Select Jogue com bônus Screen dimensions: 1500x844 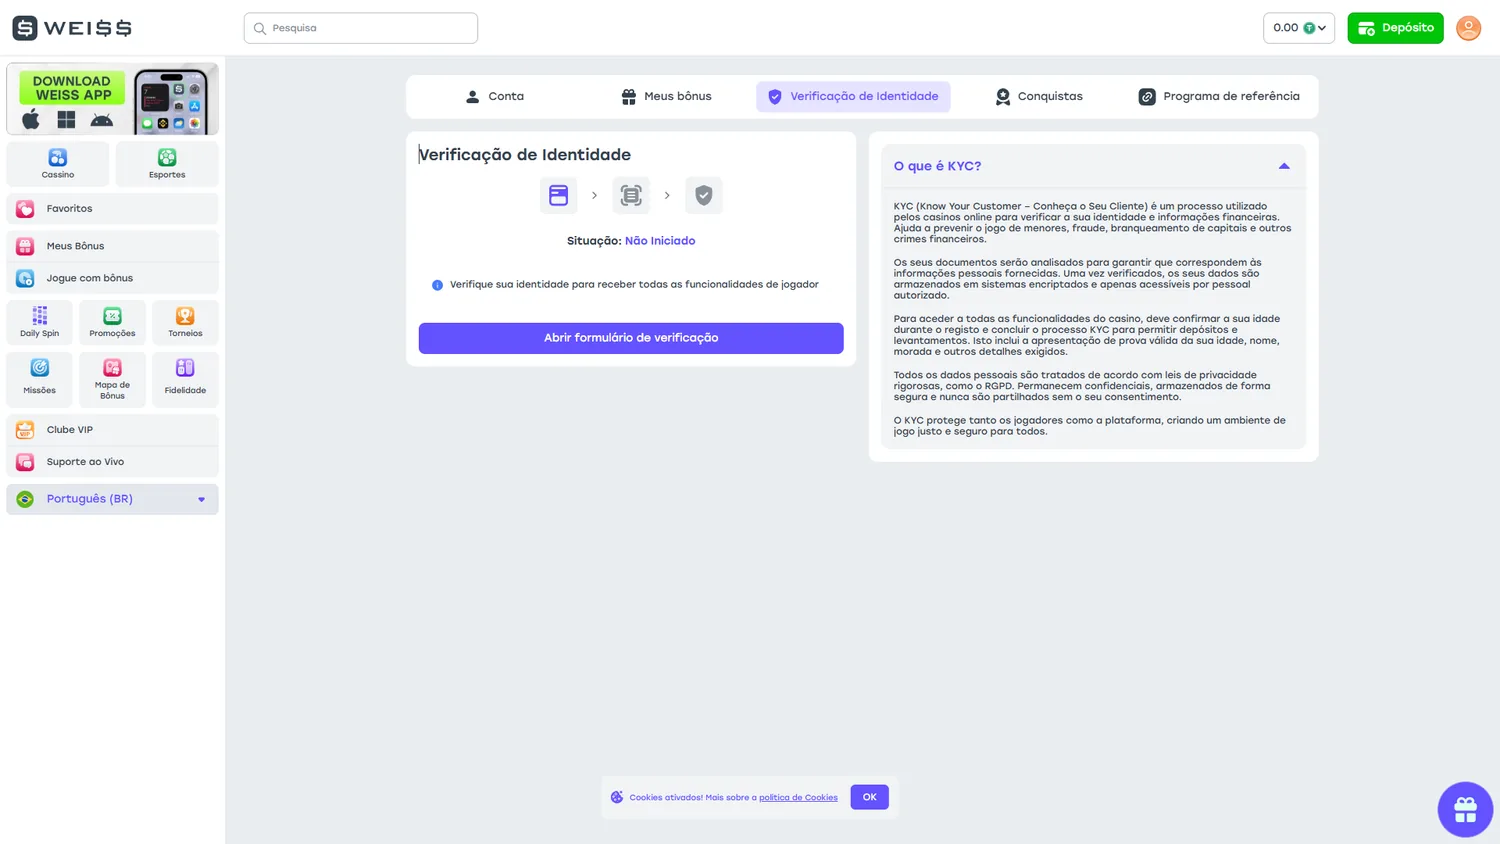(112, 278)
